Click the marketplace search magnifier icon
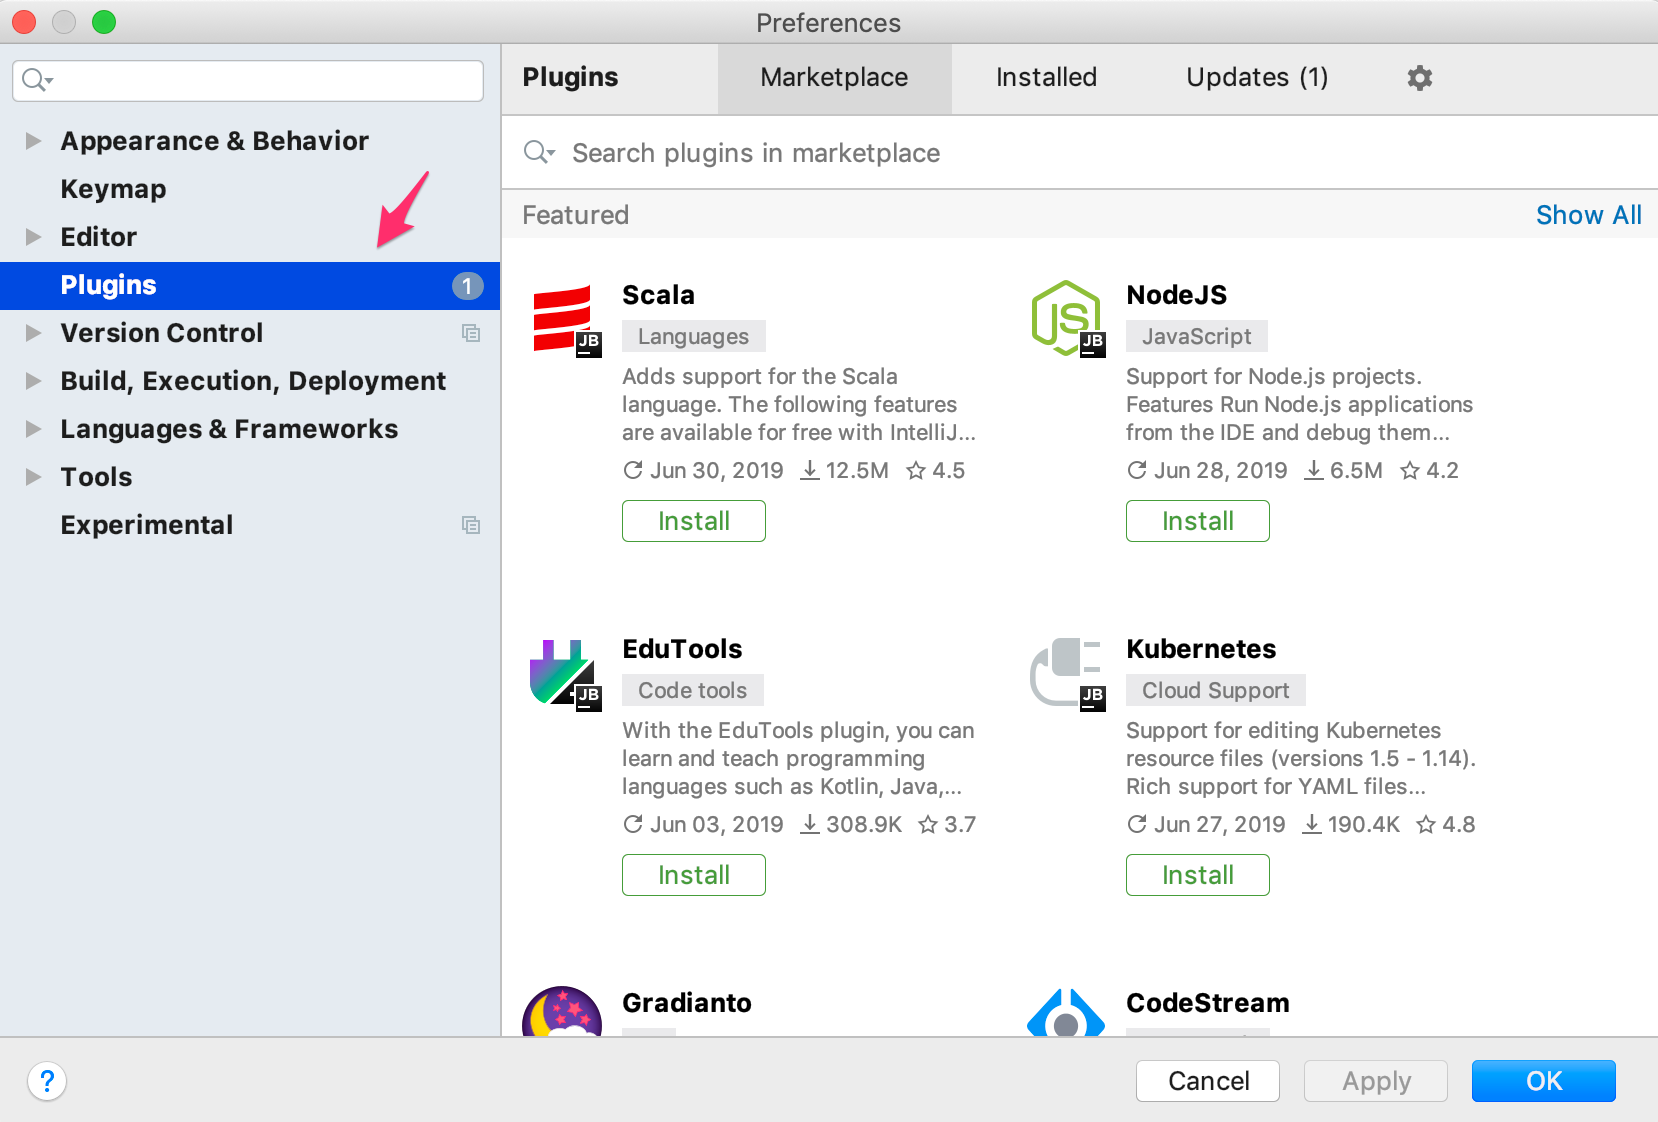 click(538, 152)
